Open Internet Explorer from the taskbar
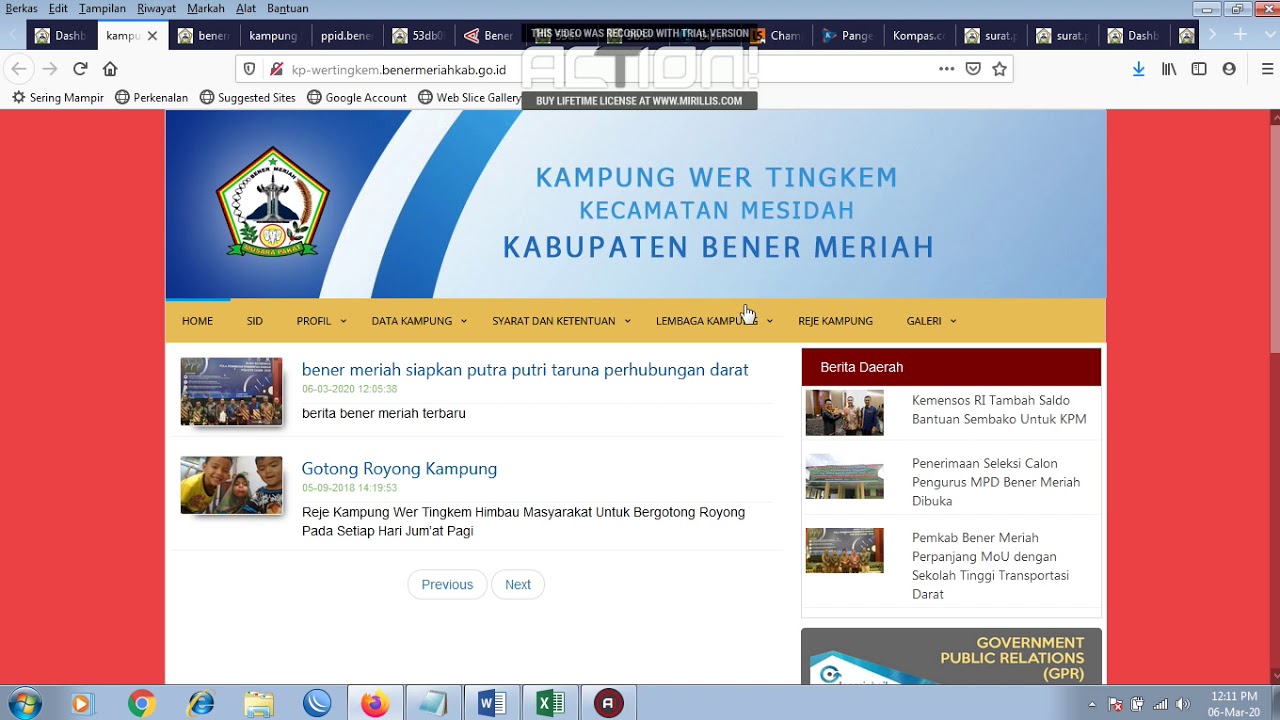The height and width of the screenshot is (720, 1280). click(201, 704)
